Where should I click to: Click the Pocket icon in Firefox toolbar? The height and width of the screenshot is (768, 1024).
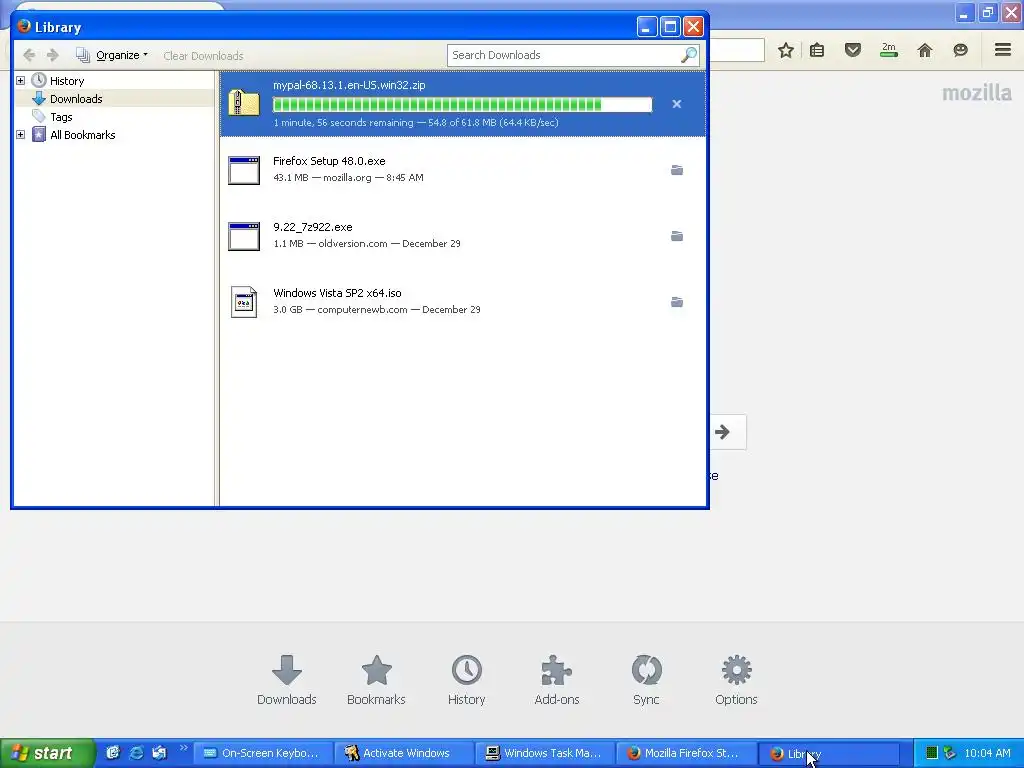[x=853, y=50]
